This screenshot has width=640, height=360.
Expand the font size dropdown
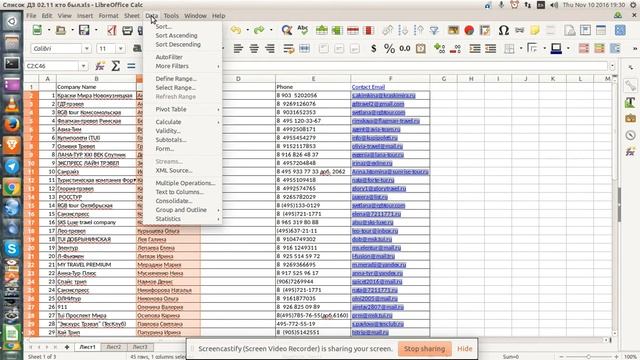point(120,49)
